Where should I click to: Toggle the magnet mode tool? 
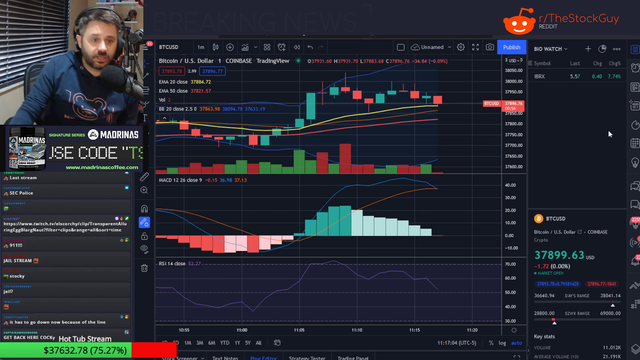144,209
